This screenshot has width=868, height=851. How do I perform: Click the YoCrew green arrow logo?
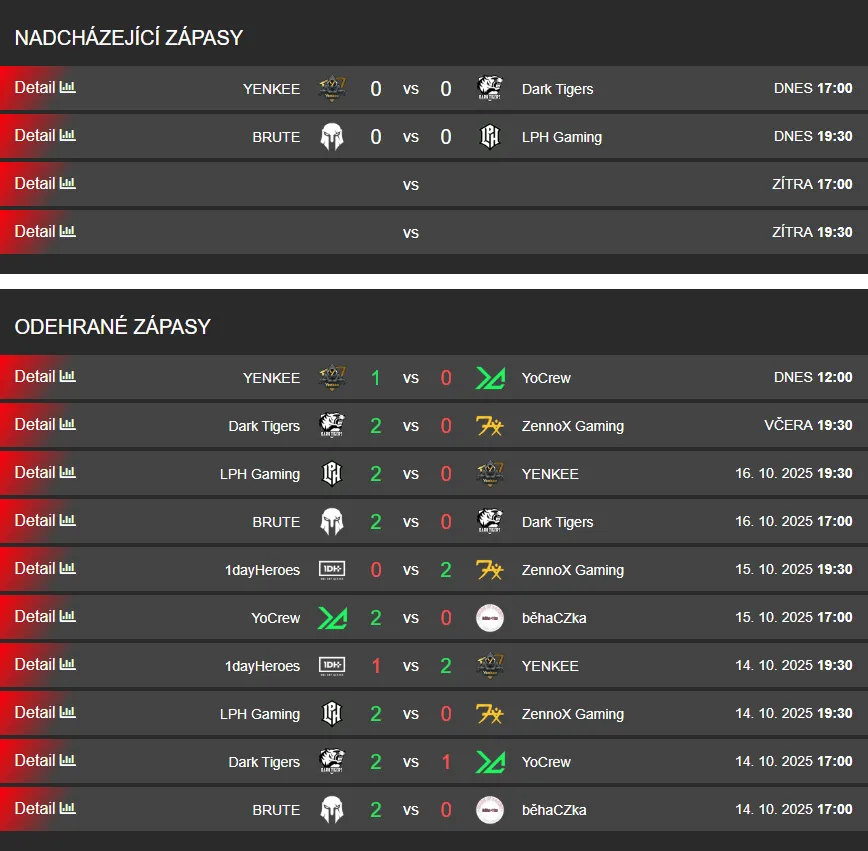pyautogui.click(x=490, y=377)
